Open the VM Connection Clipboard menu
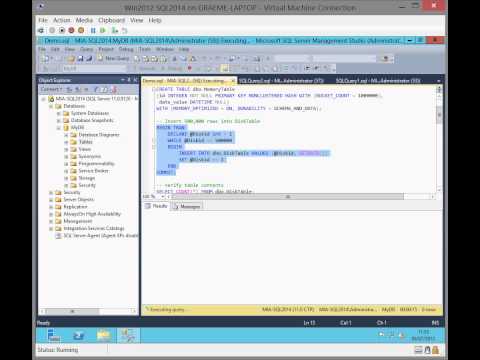 pos(111,20)
